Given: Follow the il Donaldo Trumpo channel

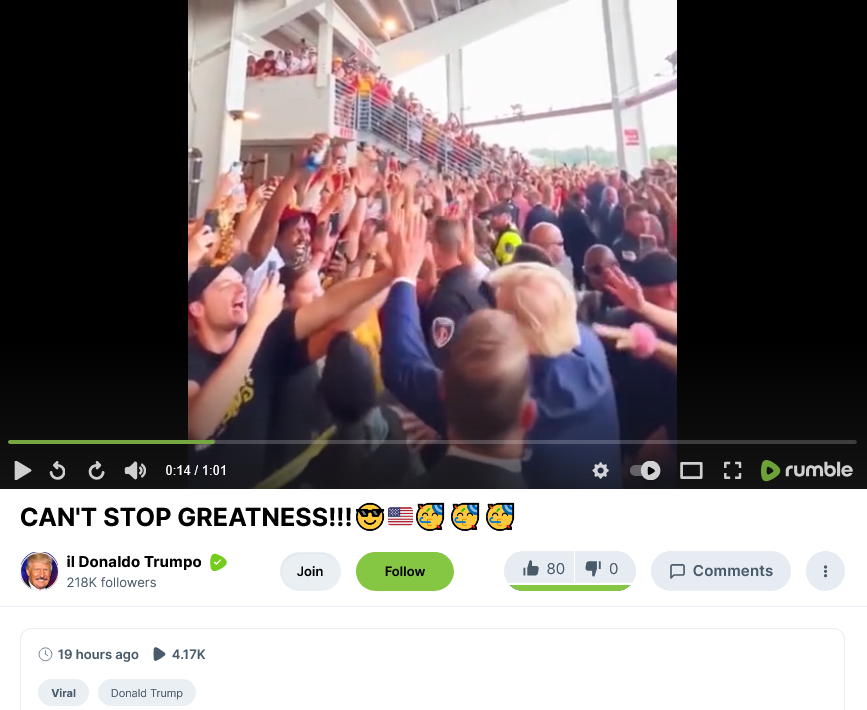Looking at the screenshot, I should pyautogui.click(x=405, y=571).
